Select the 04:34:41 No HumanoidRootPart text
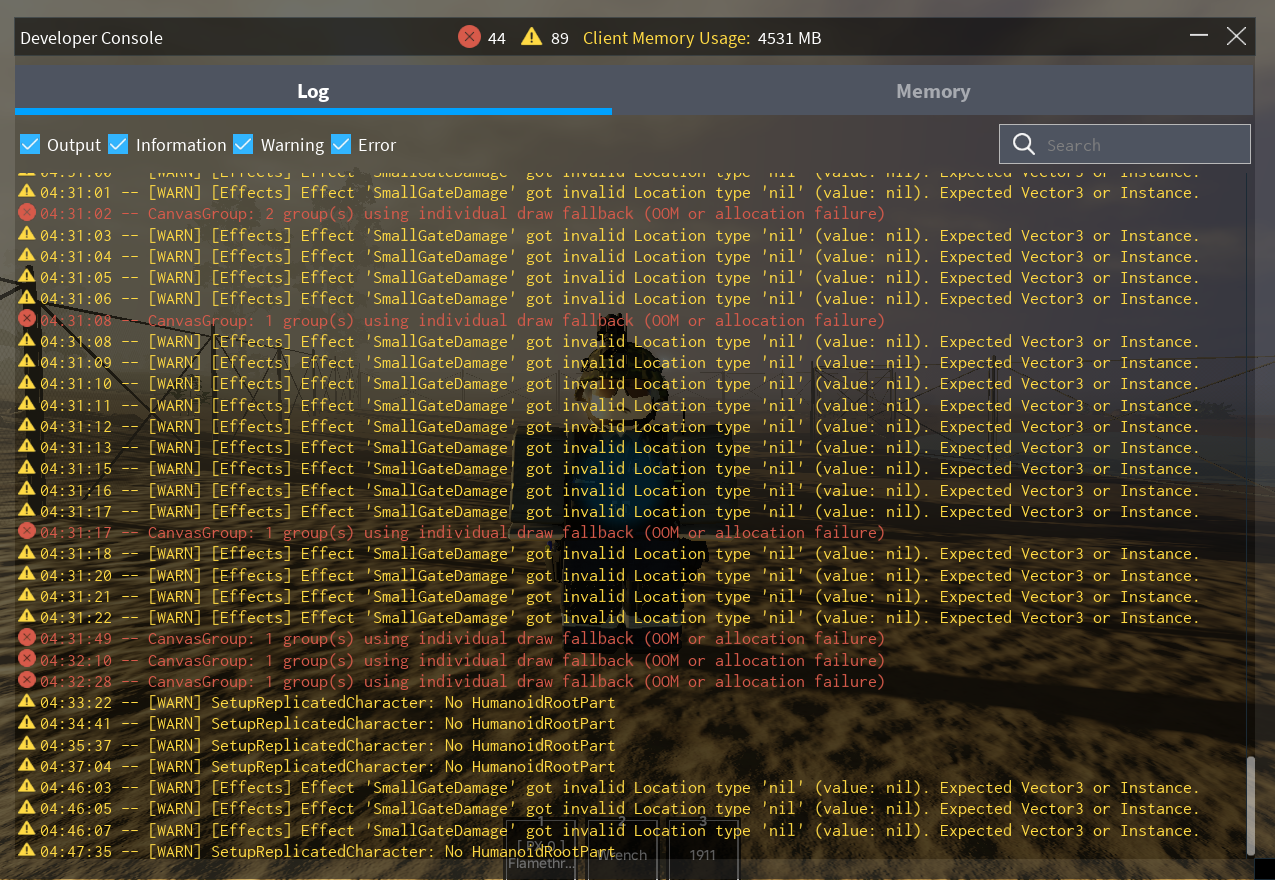This screenshot has width=1275, height=880. pos(328,723)
